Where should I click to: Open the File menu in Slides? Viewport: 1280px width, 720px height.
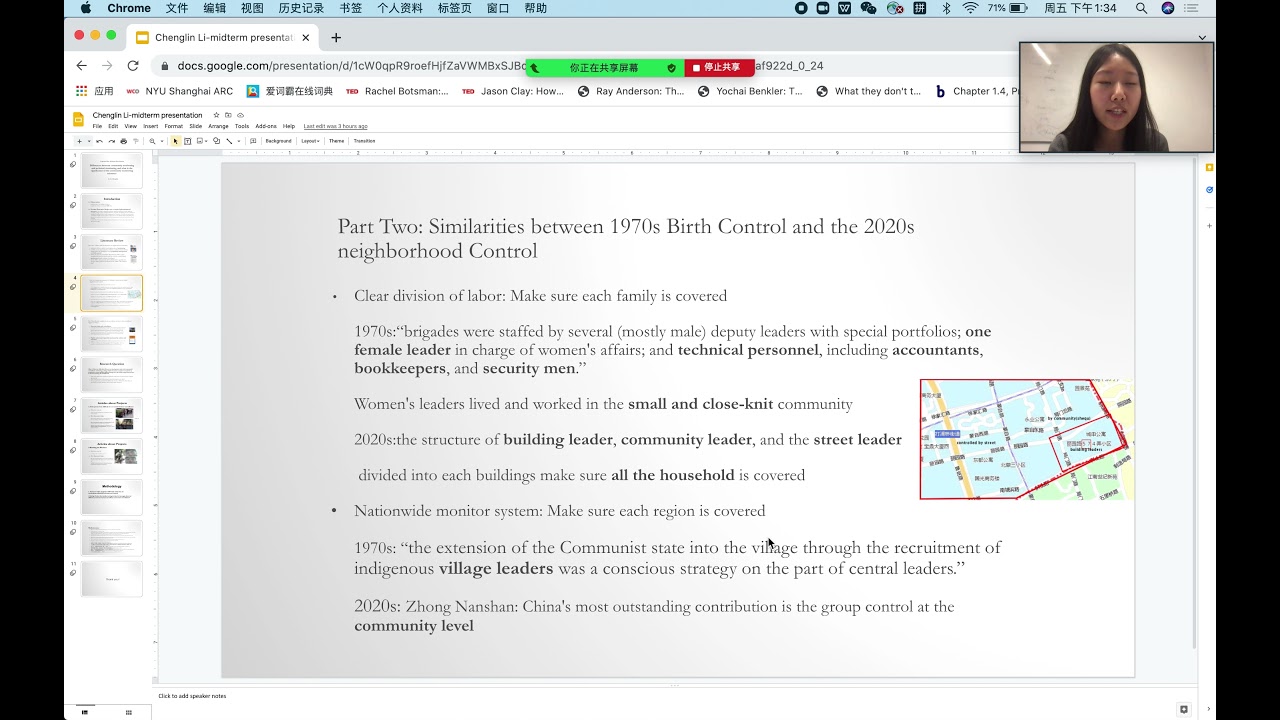(x=97, y=126)
